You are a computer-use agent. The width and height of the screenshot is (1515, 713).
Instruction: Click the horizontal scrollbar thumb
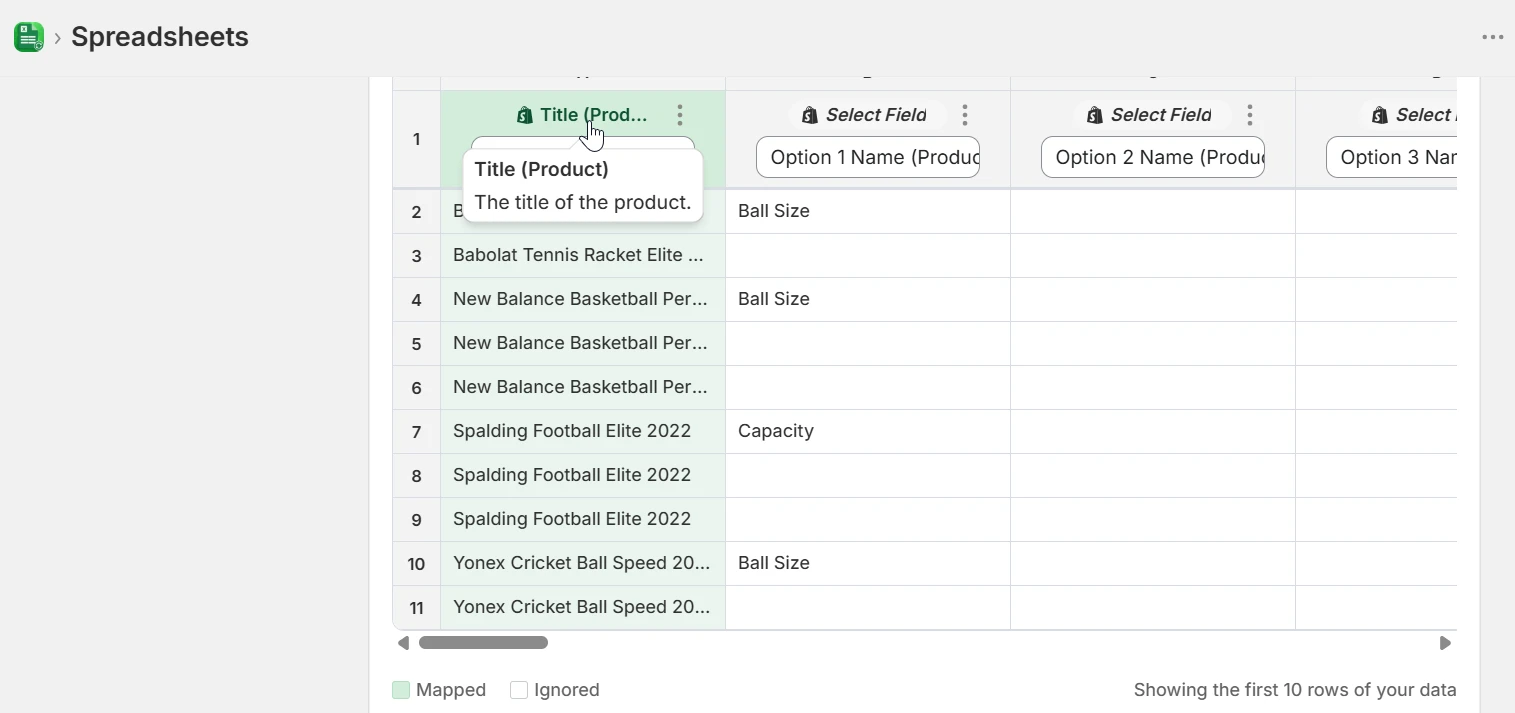pyautogui.click(x=483, y=643)
